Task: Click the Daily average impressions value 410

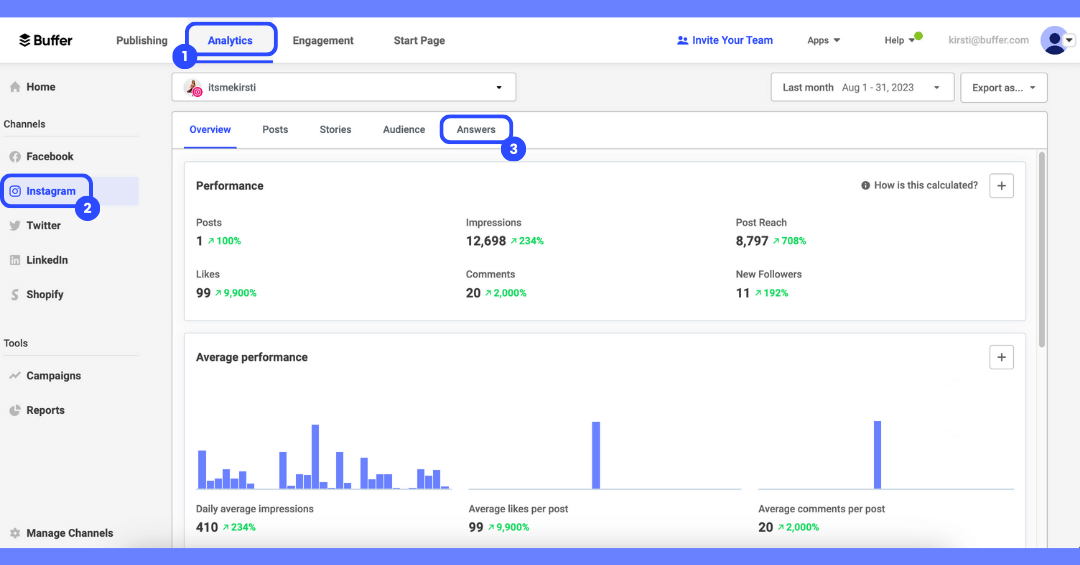Action: [x=207, y=527]
